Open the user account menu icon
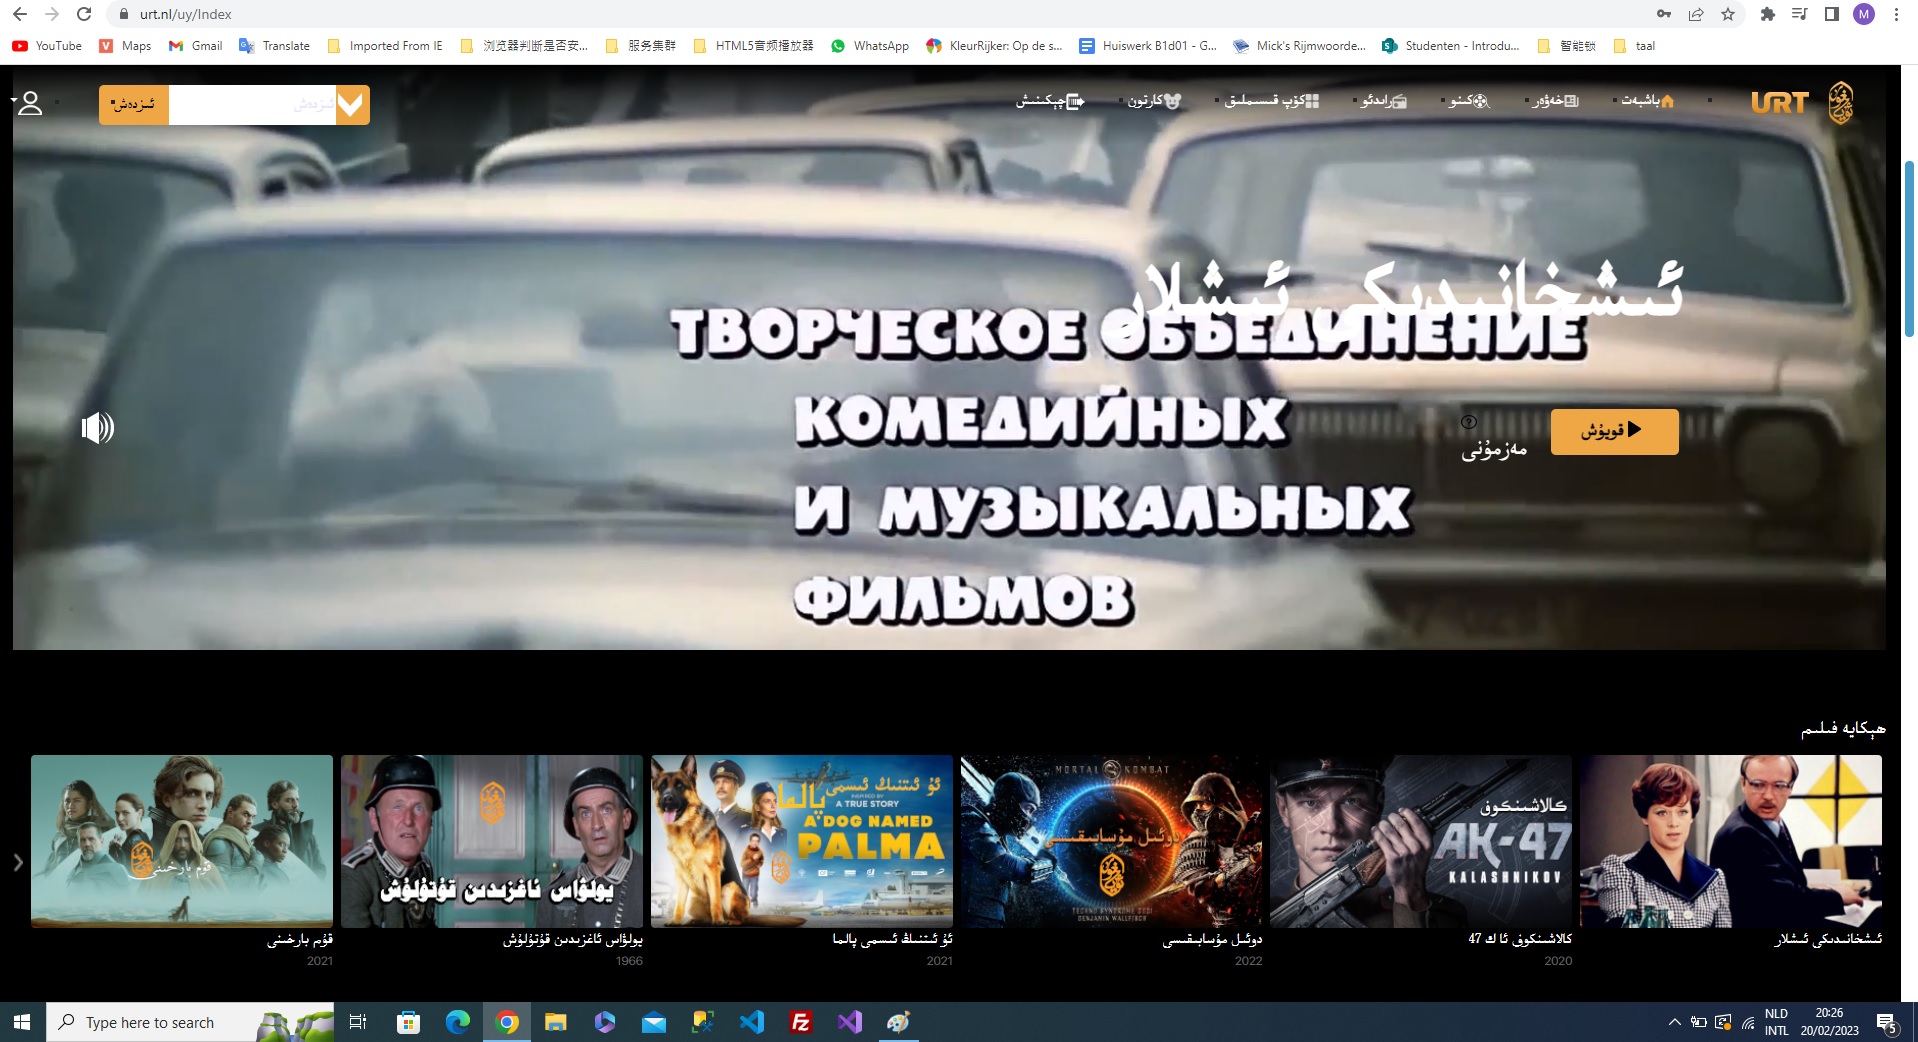The image size is (1918, 1042). click(30, 103)
